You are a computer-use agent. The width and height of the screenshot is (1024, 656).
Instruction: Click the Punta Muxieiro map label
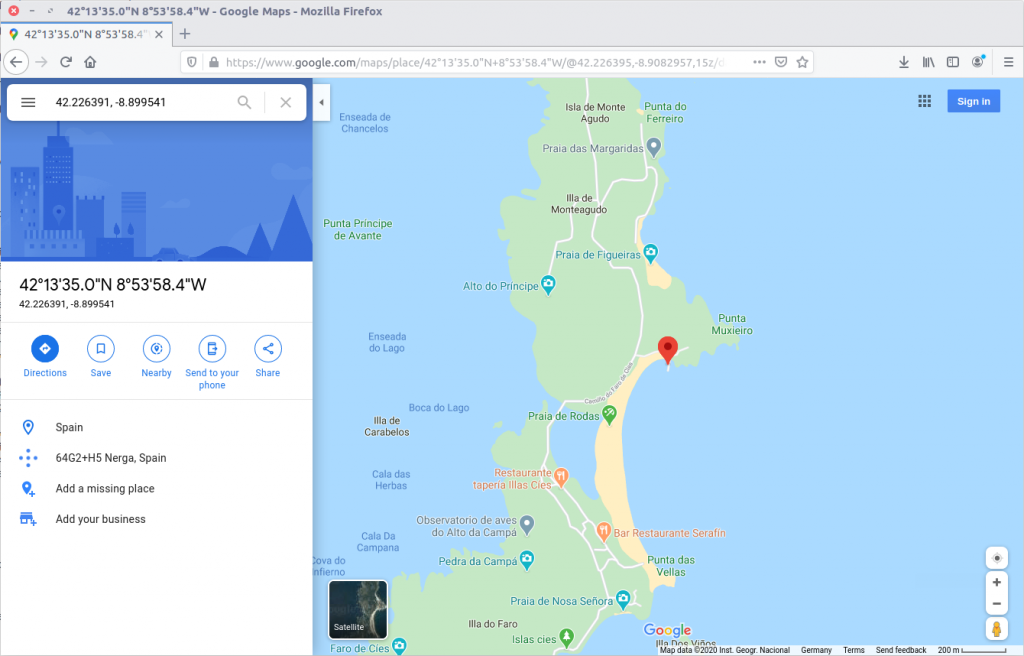point(732,324)
